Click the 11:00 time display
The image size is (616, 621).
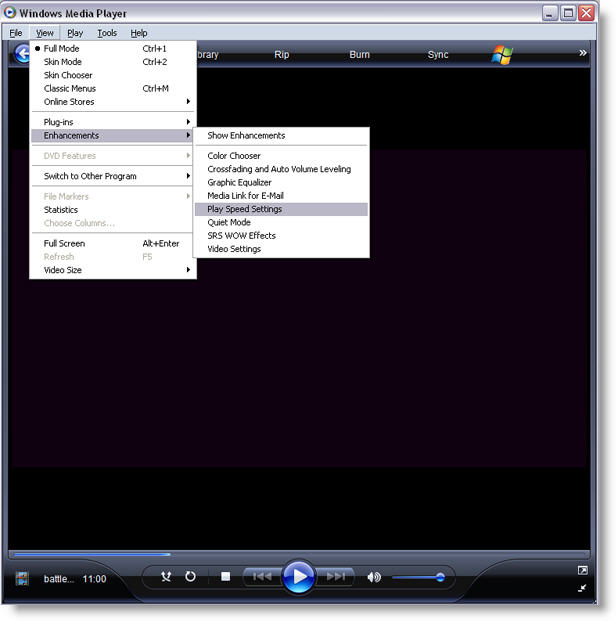tap(94, 579)
